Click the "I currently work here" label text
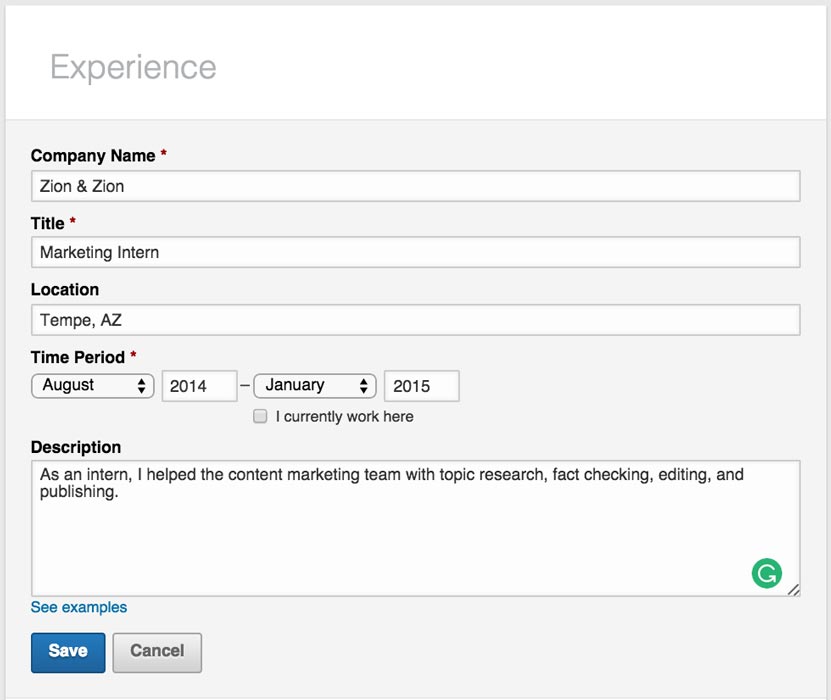The image size is (831, 700). [344, 417]
